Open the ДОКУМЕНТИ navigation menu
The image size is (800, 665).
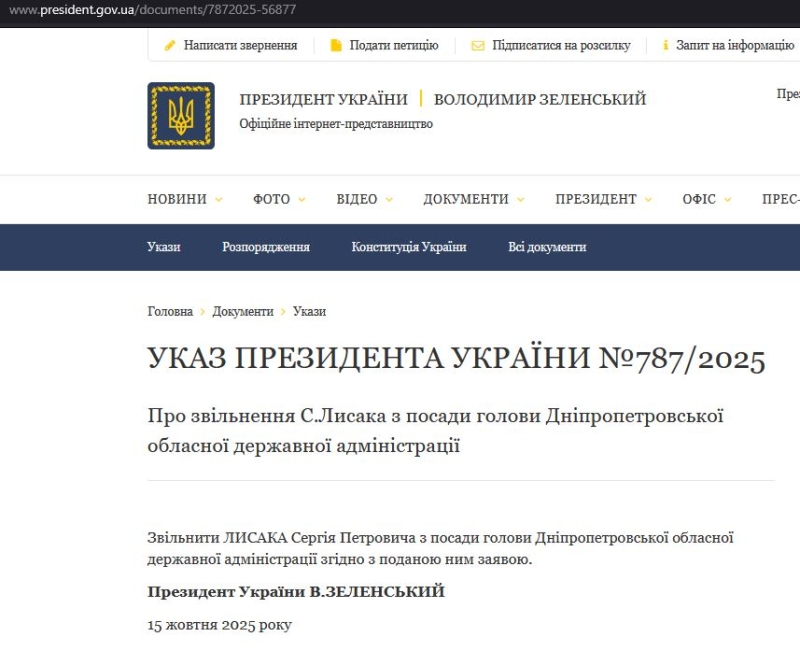pyautogui.click(x=474, y=199)
